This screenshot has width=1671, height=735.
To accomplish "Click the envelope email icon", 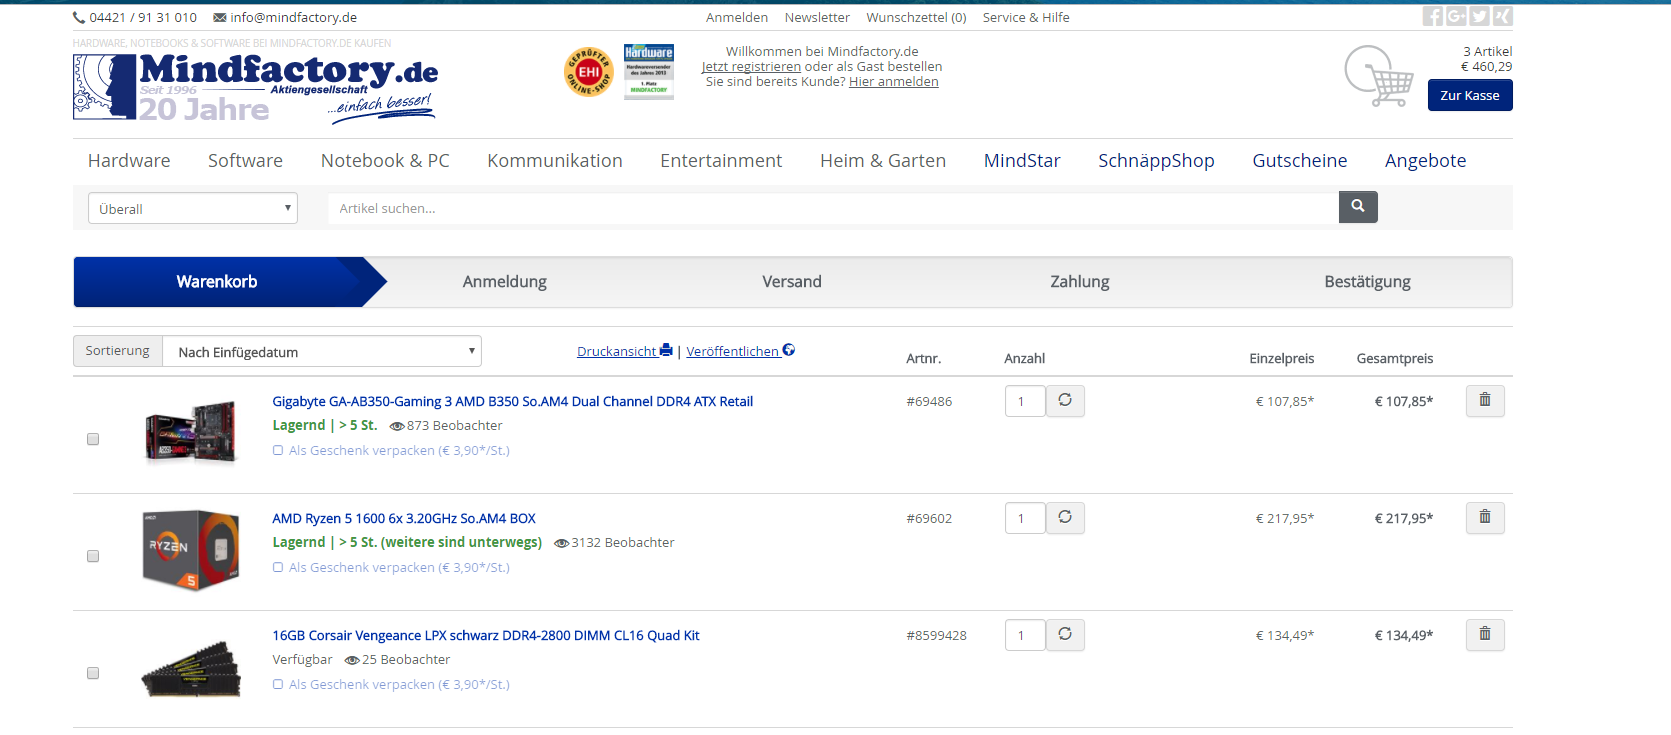I will 219,17.
